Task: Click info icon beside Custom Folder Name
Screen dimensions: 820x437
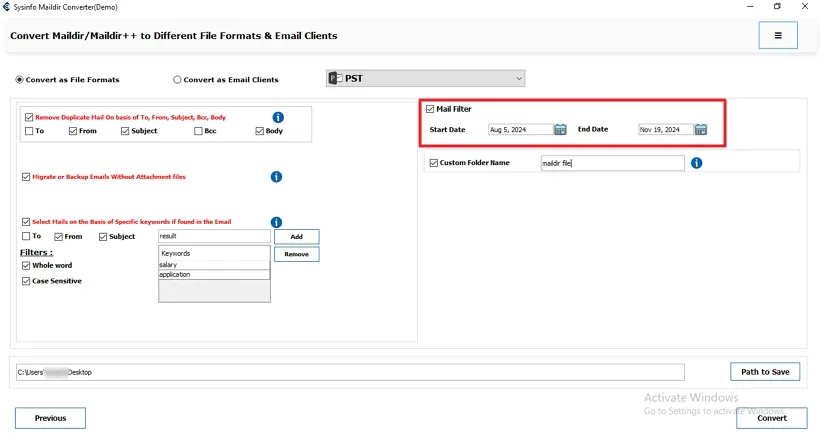Action: click(x=696, y=163)
